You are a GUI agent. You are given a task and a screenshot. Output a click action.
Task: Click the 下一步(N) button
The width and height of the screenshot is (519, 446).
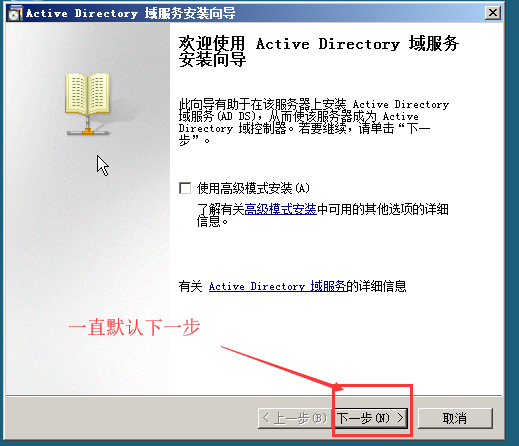tap(371, 418)
